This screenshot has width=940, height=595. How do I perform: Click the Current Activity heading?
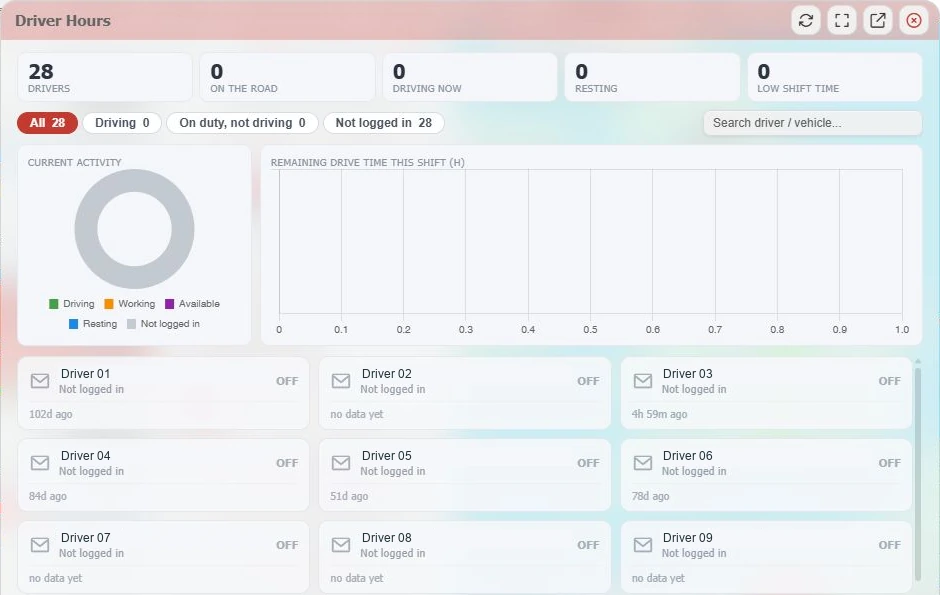(74, 162)
